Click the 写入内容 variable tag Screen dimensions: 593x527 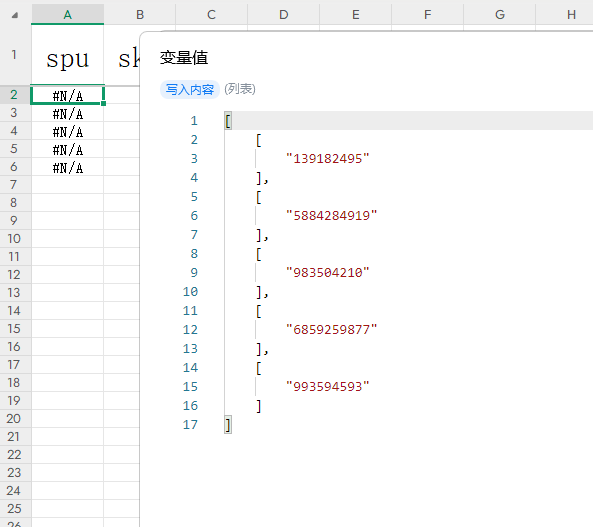(190, 90)
